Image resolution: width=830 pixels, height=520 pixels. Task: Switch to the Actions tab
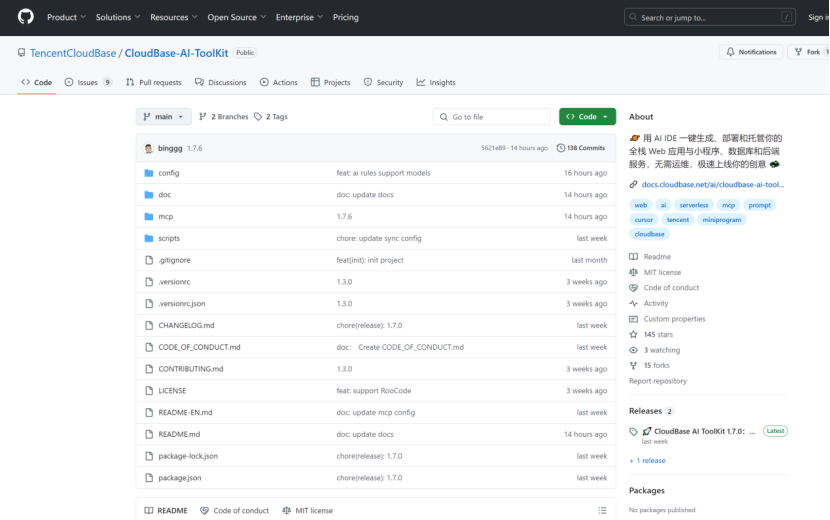click(278, 83)
